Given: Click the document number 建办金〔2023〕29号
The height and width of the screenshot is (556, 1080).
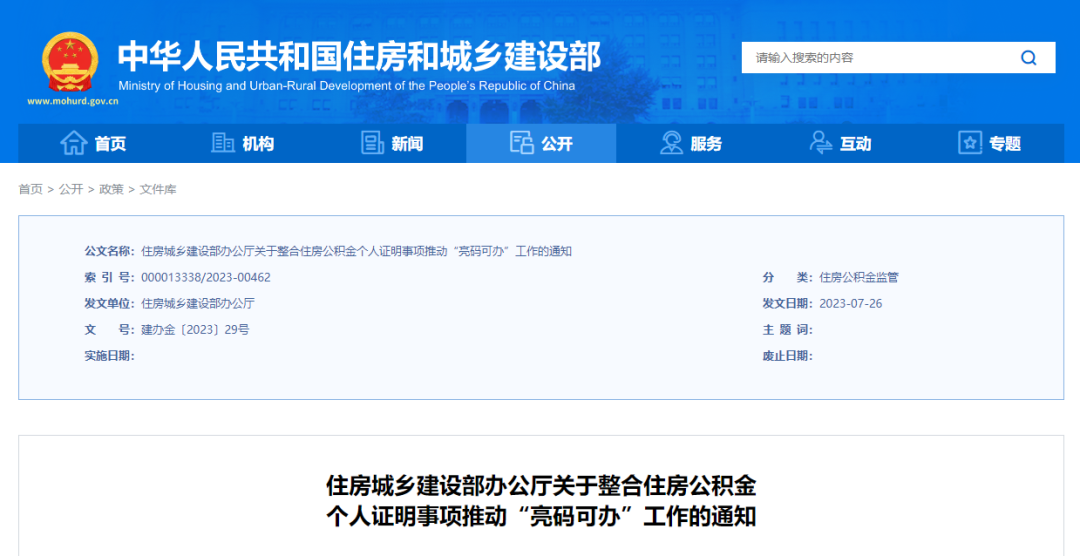Looking at the screenshot, I should (x=195, y=330).
